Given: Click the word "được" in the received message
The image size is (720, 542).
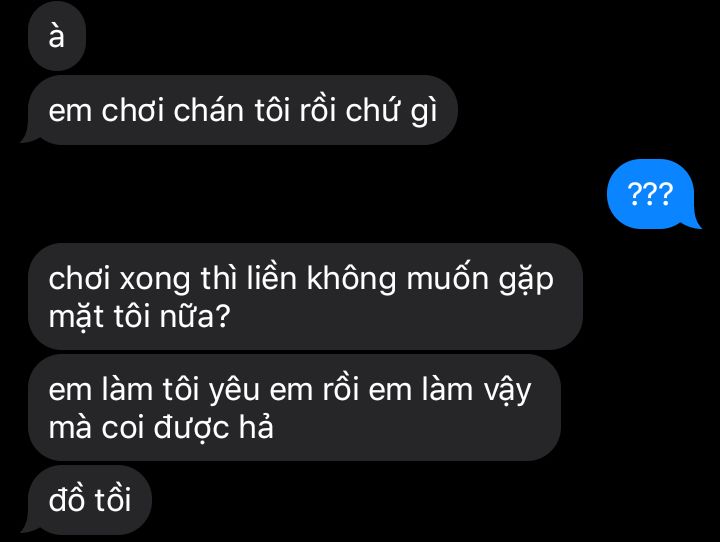Looking at the screenshot, I should tap(191, 428).
